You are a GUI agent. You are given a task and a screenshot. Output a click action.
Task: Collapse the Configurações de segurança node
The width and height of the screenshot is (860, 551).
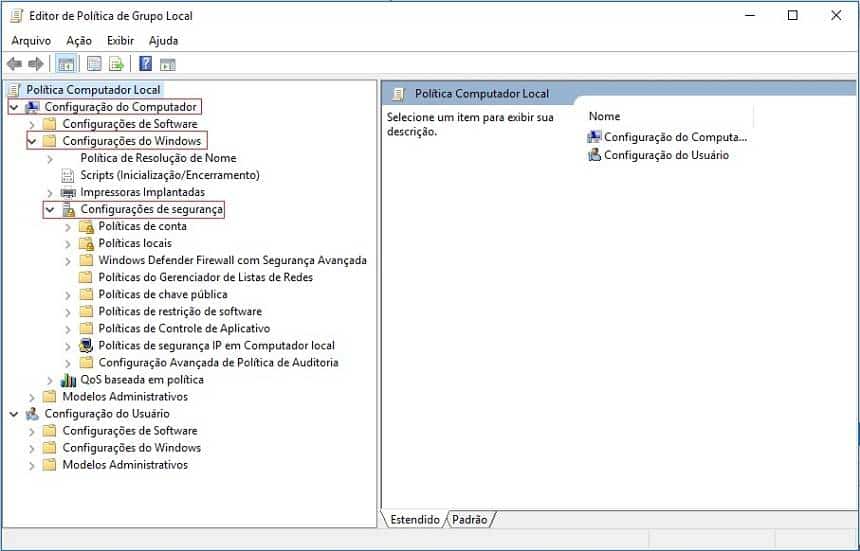click(50, 209)
